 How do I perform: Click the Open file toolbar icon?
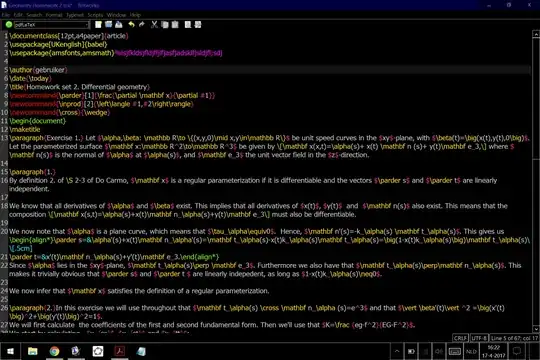click(x=108, y=24)
